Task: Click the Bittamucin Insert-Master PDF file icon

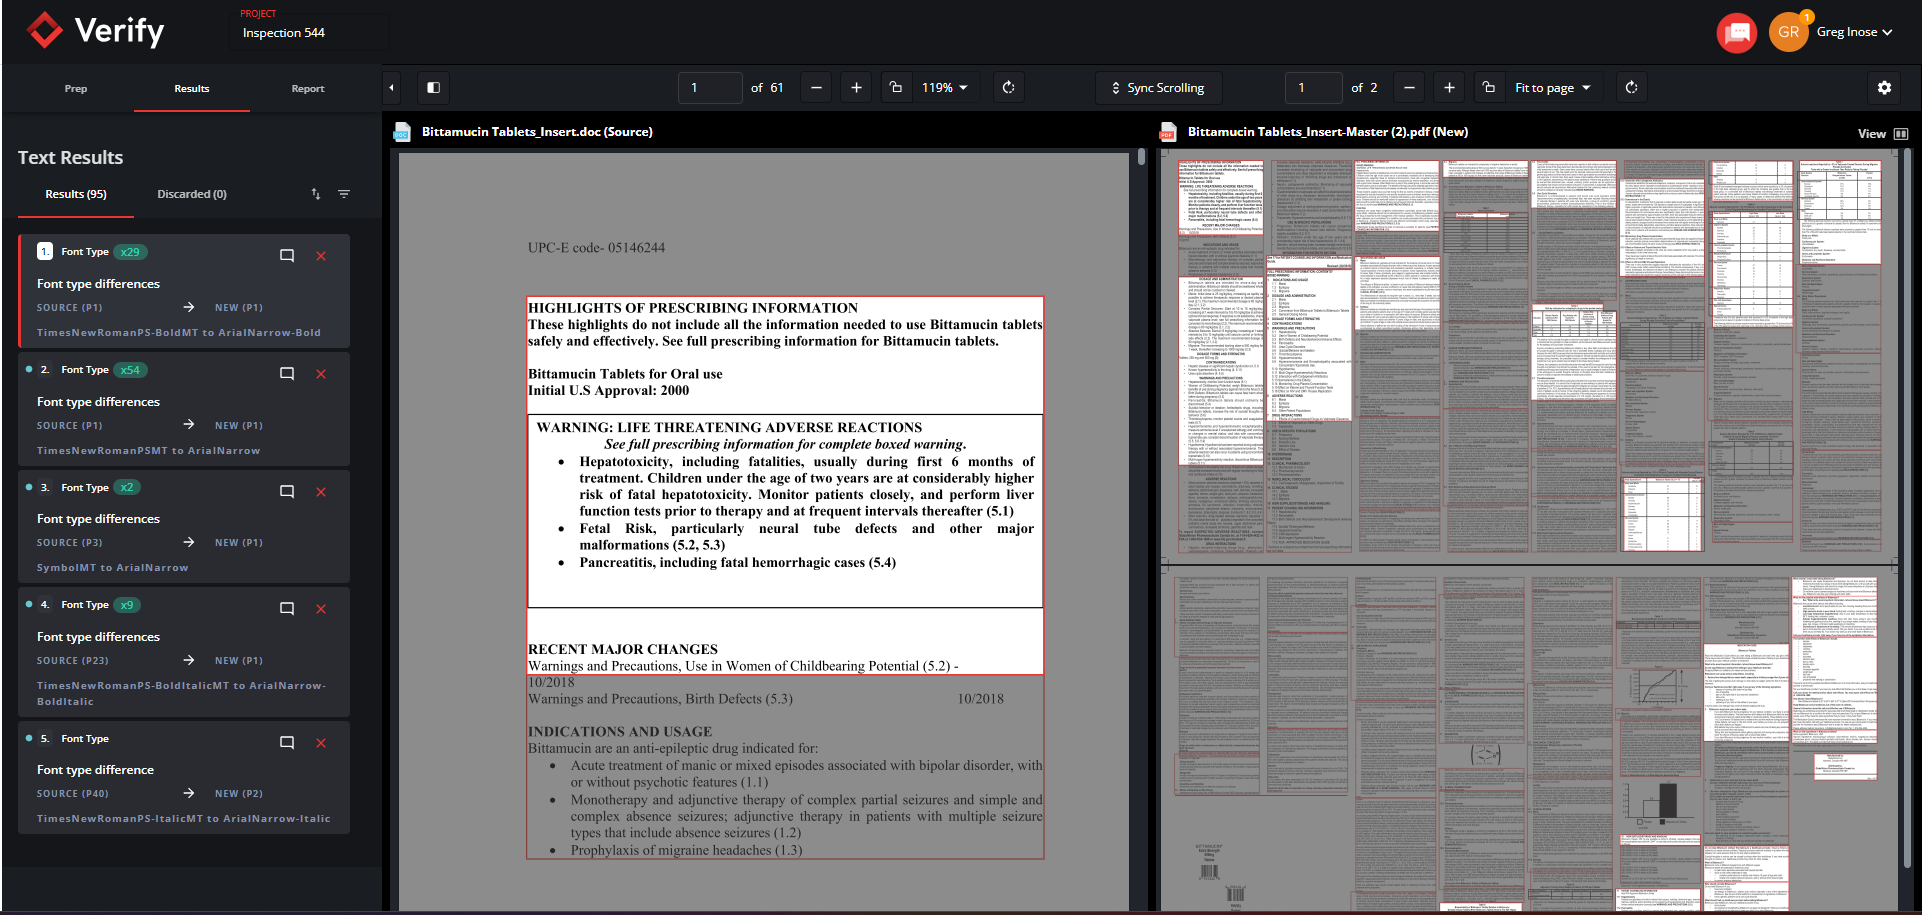Action: [x=1167, y=132]
